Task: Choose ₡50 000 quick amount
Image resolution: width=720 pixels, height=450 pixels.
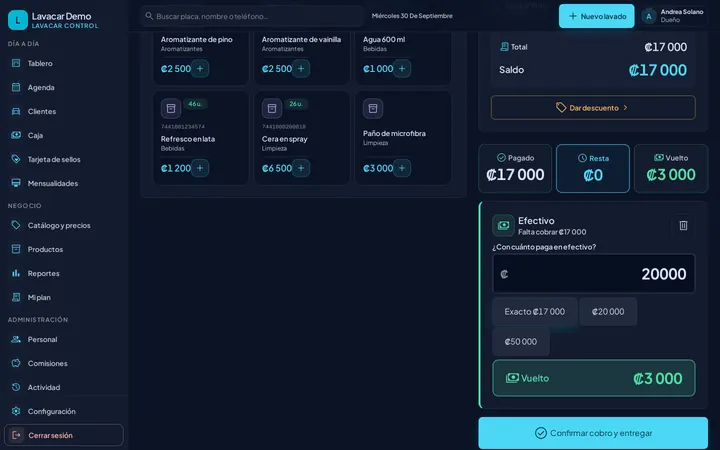Action: (x=521, y=341)
